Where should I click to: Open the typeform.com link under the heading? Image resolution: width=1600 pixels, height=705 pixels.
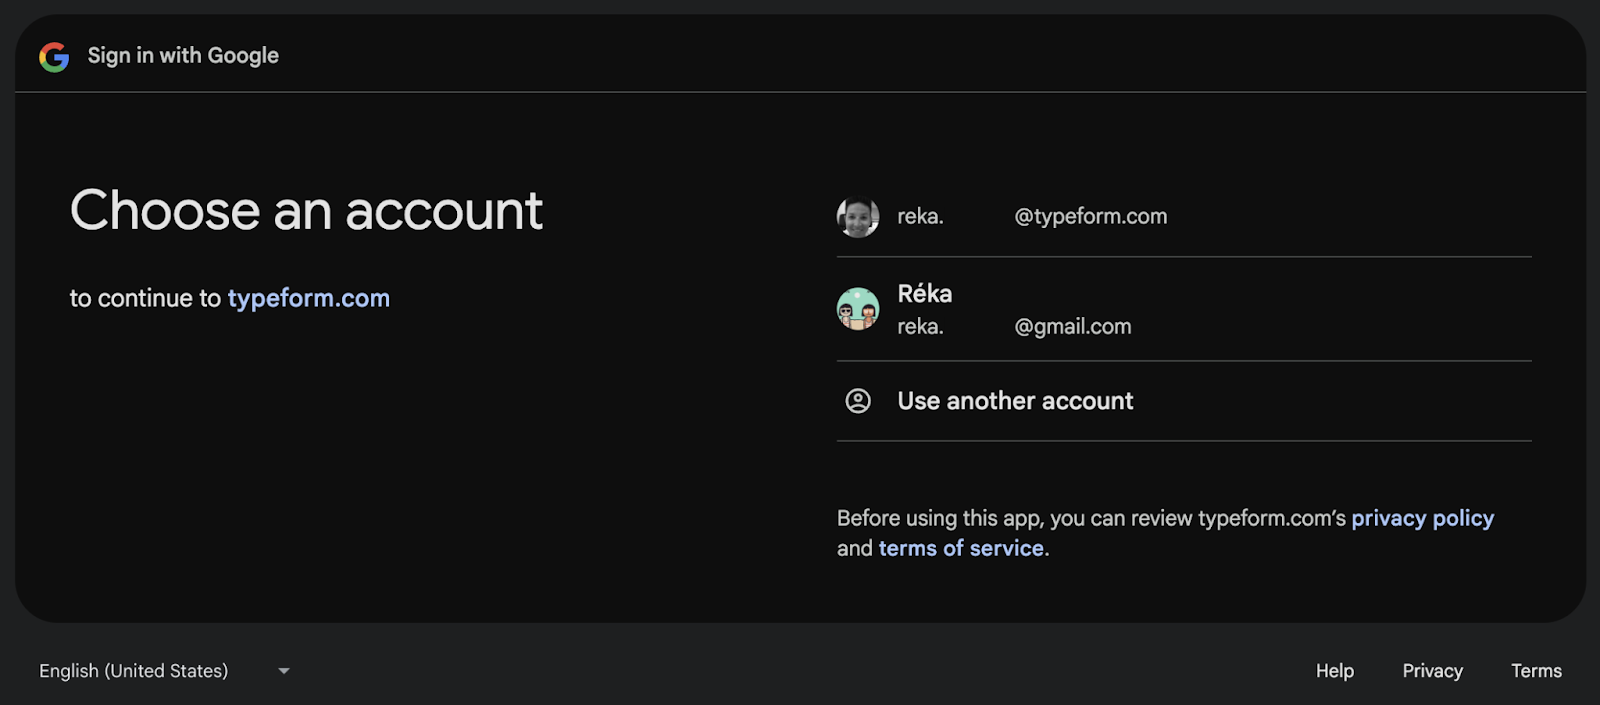(309, 298)
